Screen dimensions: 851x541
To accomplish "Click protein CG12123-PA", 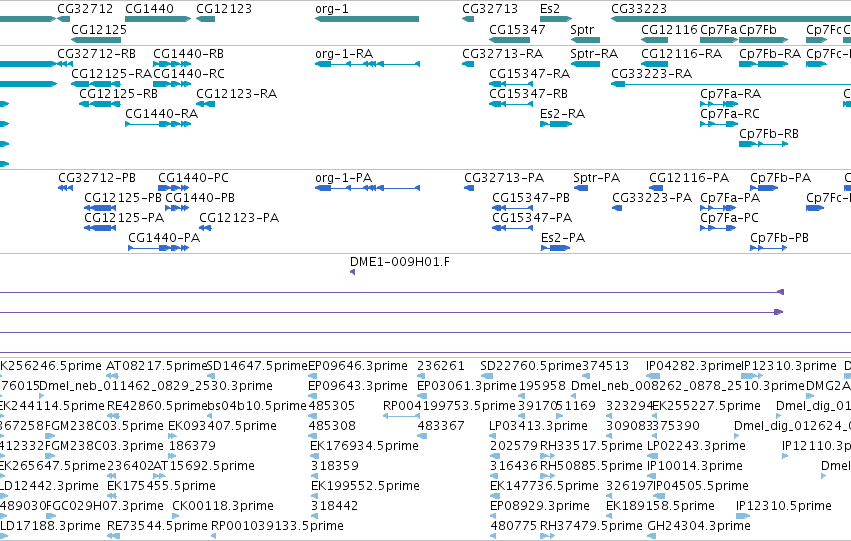I will 239,218.
